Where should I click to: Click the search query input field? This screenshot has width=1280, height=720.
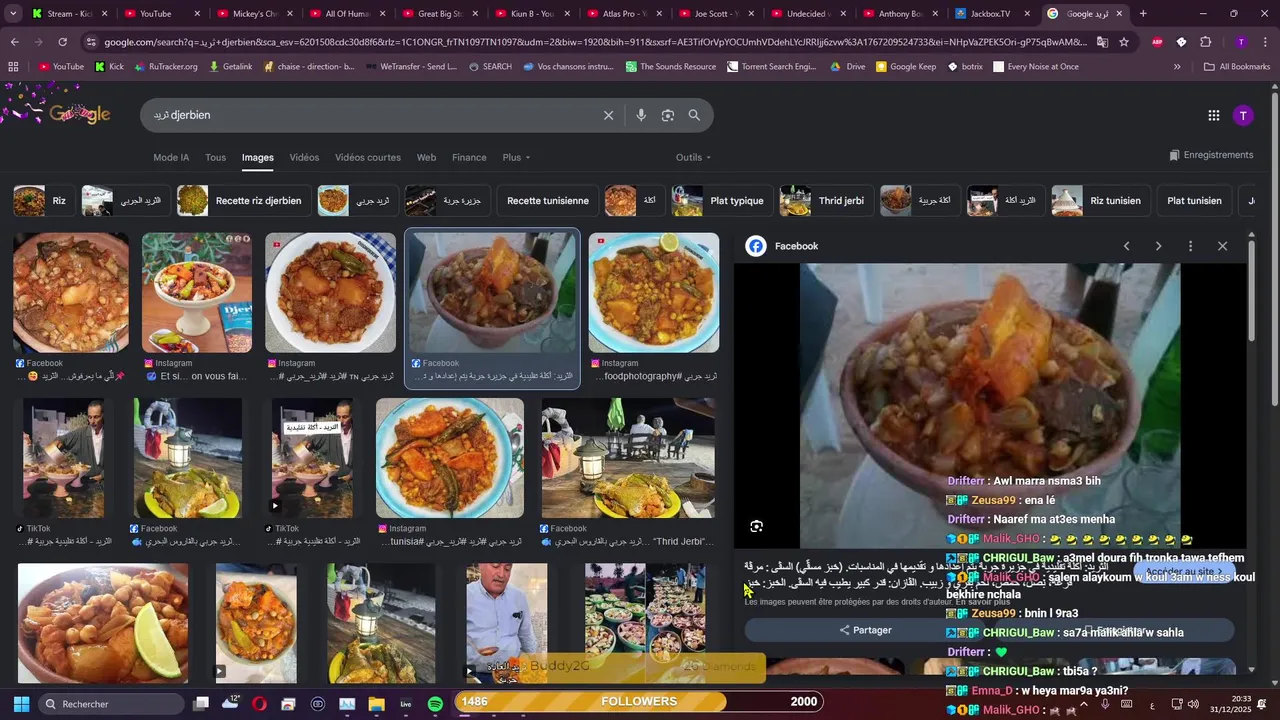pos(370,115)
